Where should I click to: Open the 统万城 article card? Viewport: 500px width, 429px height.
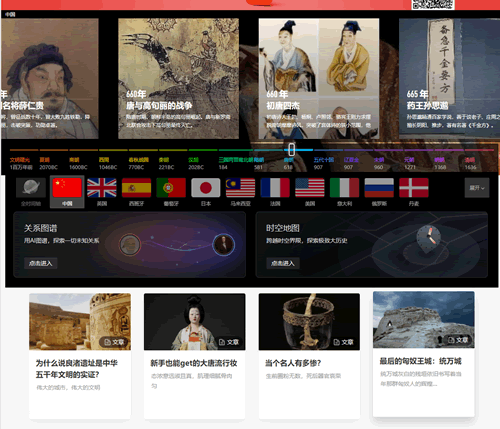424,354
